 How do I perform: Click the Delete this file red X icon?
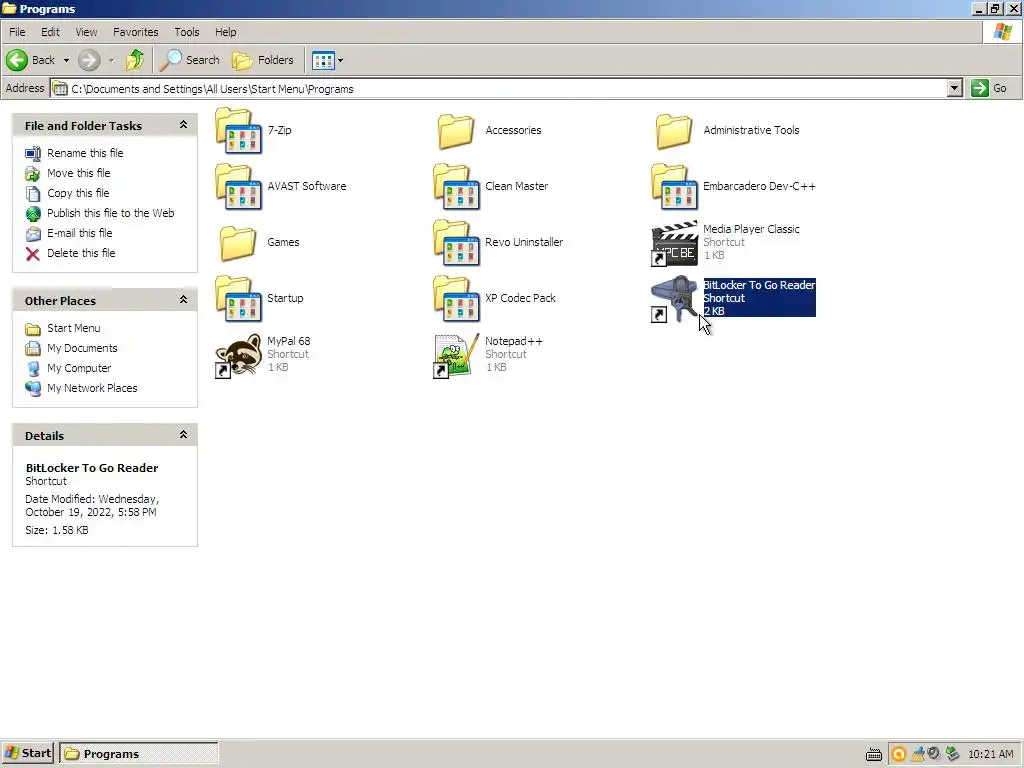[33, 254]
